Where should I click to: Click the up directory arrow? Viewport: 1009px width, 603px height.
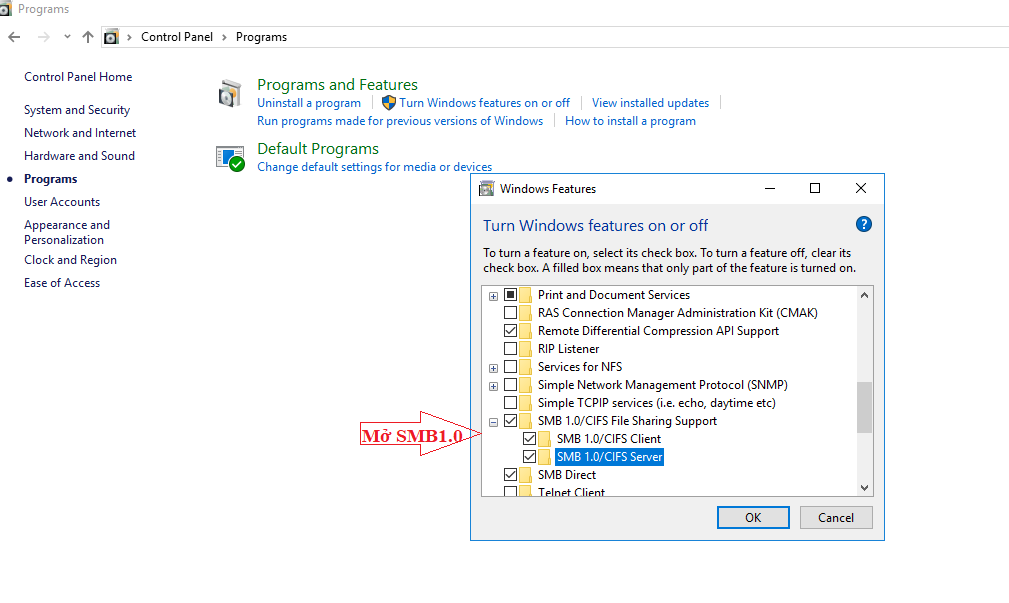coord(88,37)
